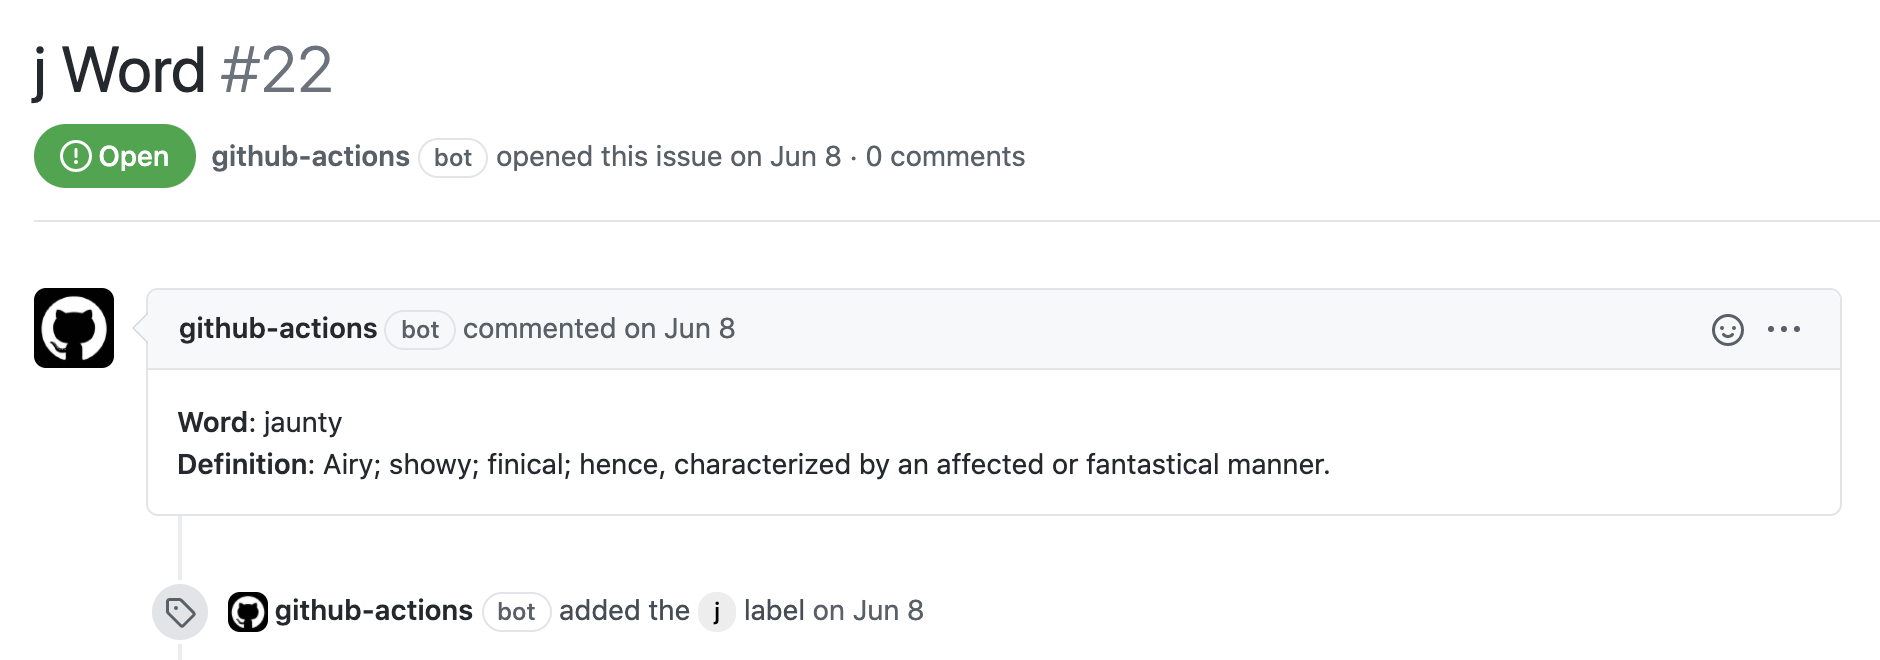Click the label tag icon in the timeline
This screenshot has width=1880, height=660.
pos(179,610)
